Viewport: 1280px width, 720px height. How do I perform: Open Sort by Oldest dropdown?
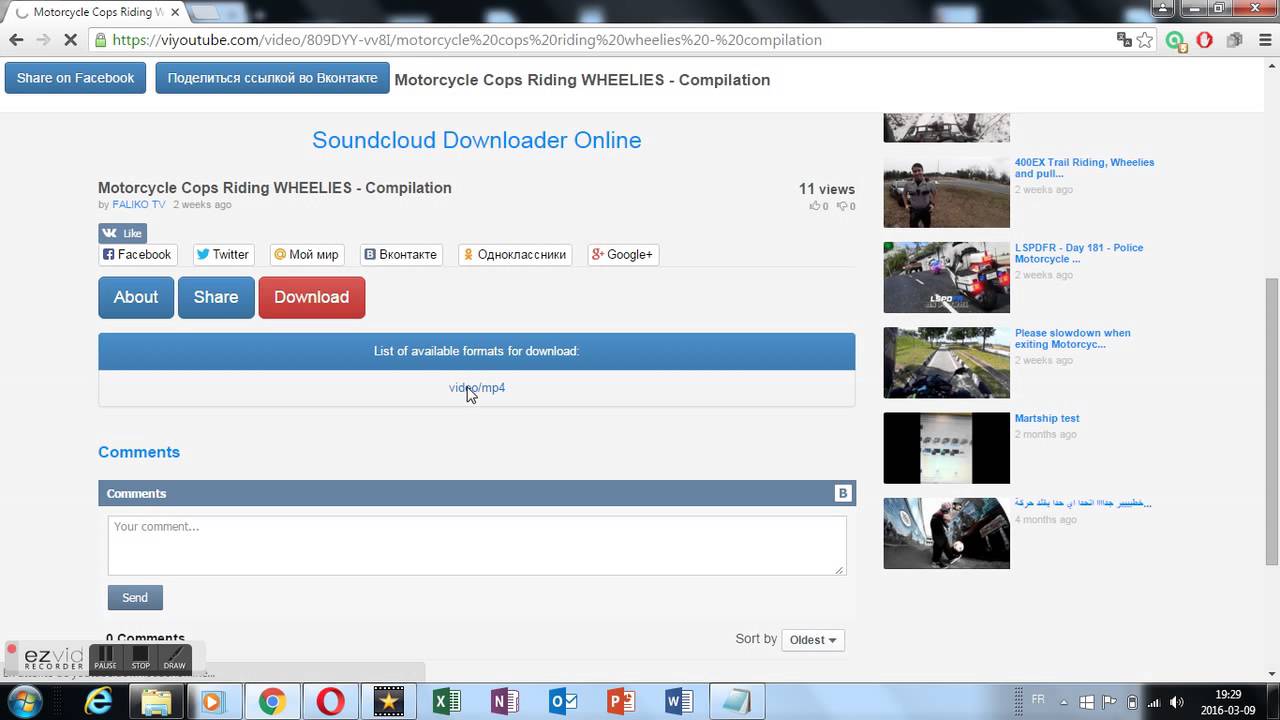point(813,640)
